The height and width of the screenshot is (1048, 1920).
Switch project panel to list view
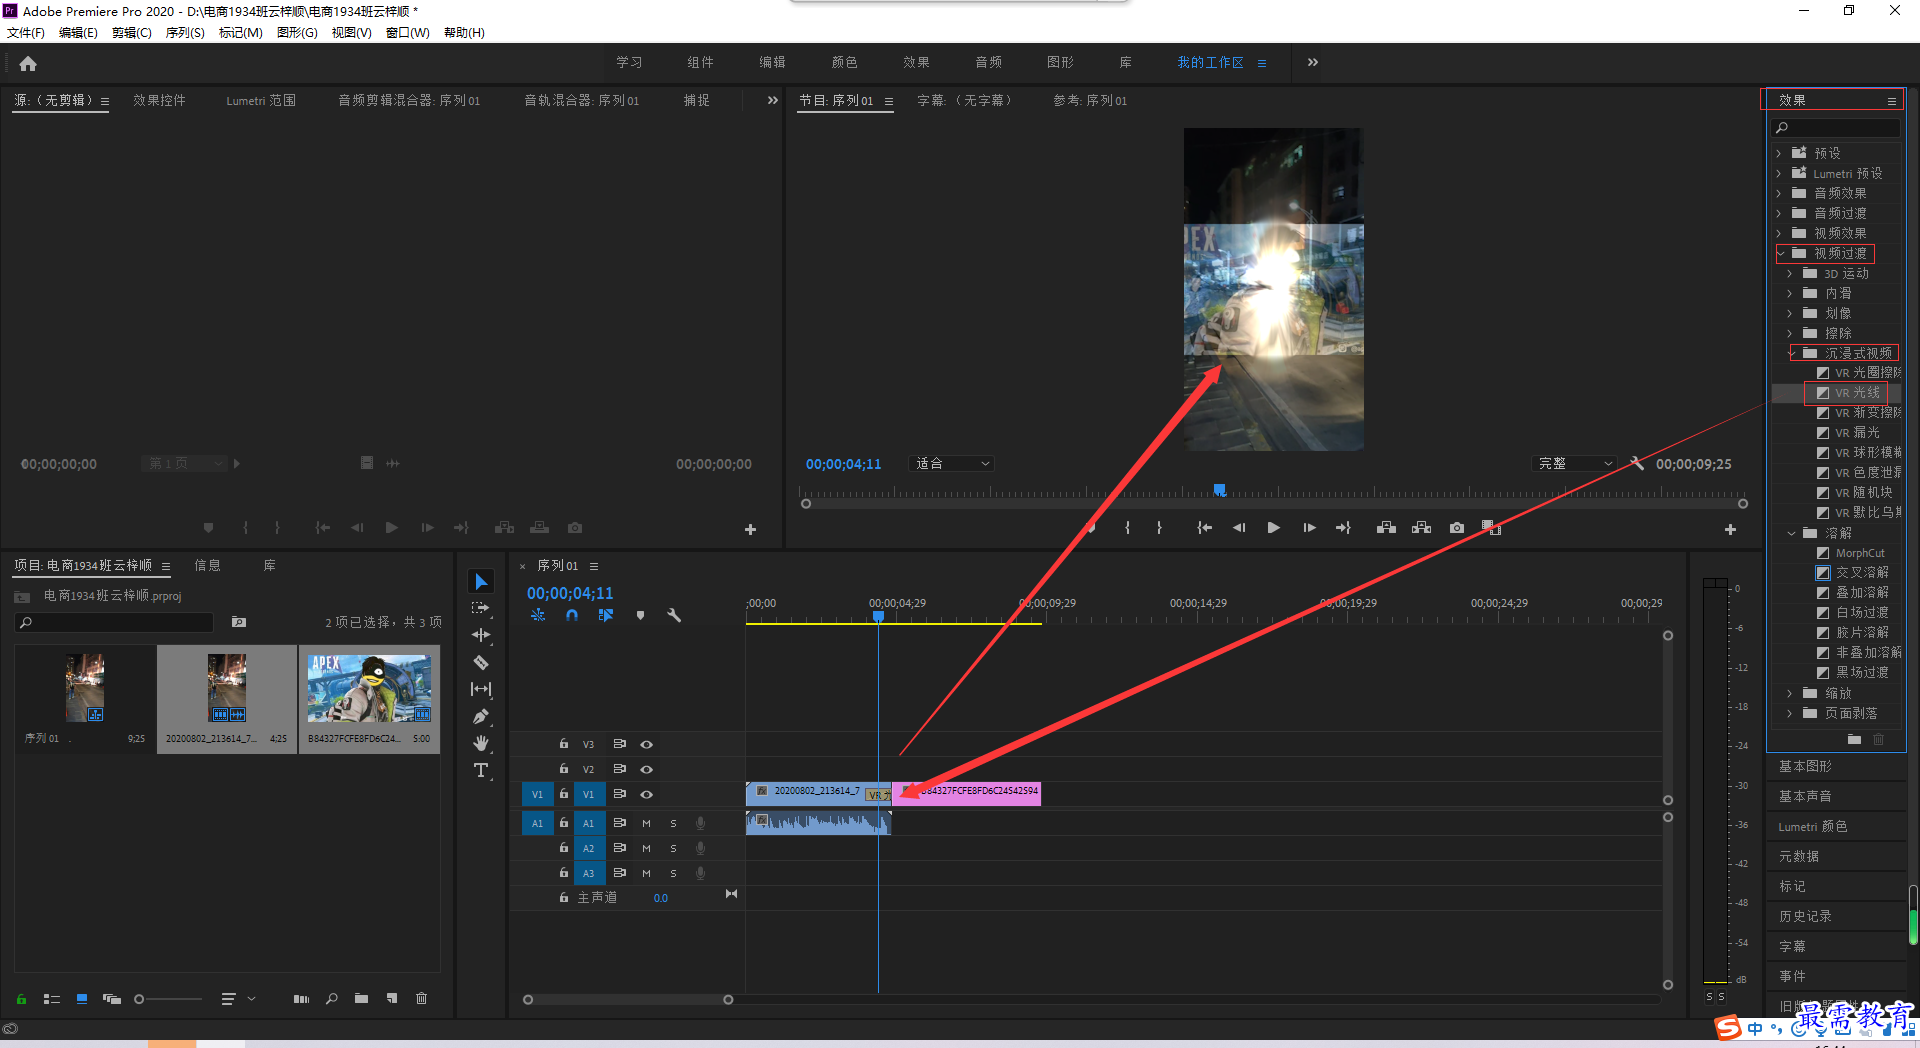[x=52, y=999]
